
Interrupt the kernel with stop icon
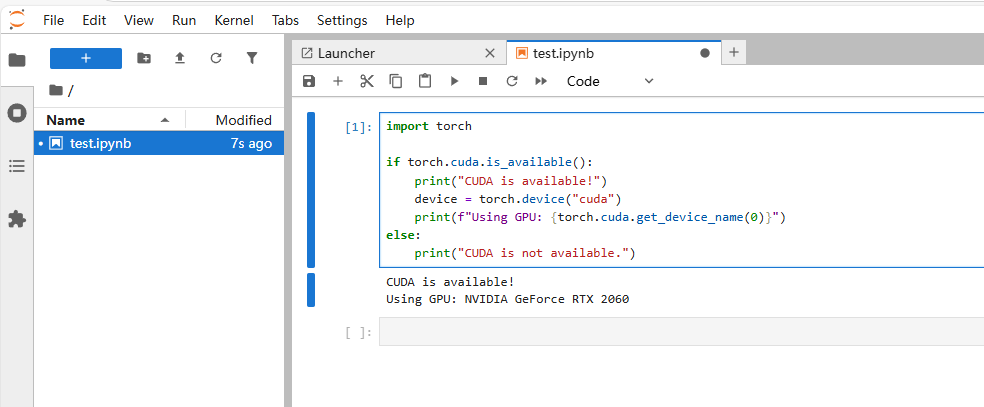click(x=483, y=81)
